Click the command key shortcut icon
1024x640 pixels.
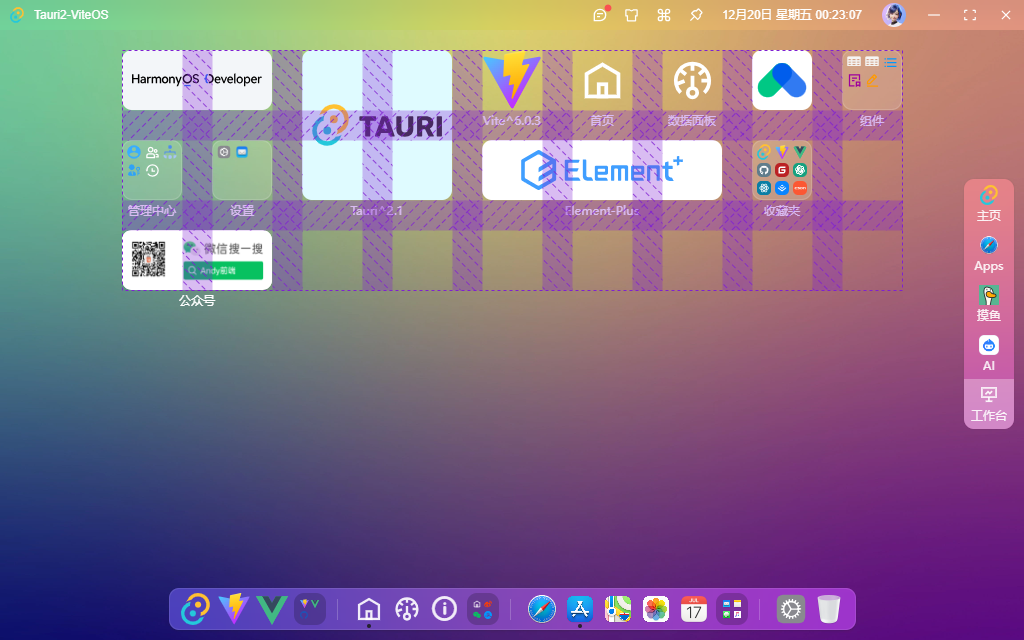click(x=664, y=15)
